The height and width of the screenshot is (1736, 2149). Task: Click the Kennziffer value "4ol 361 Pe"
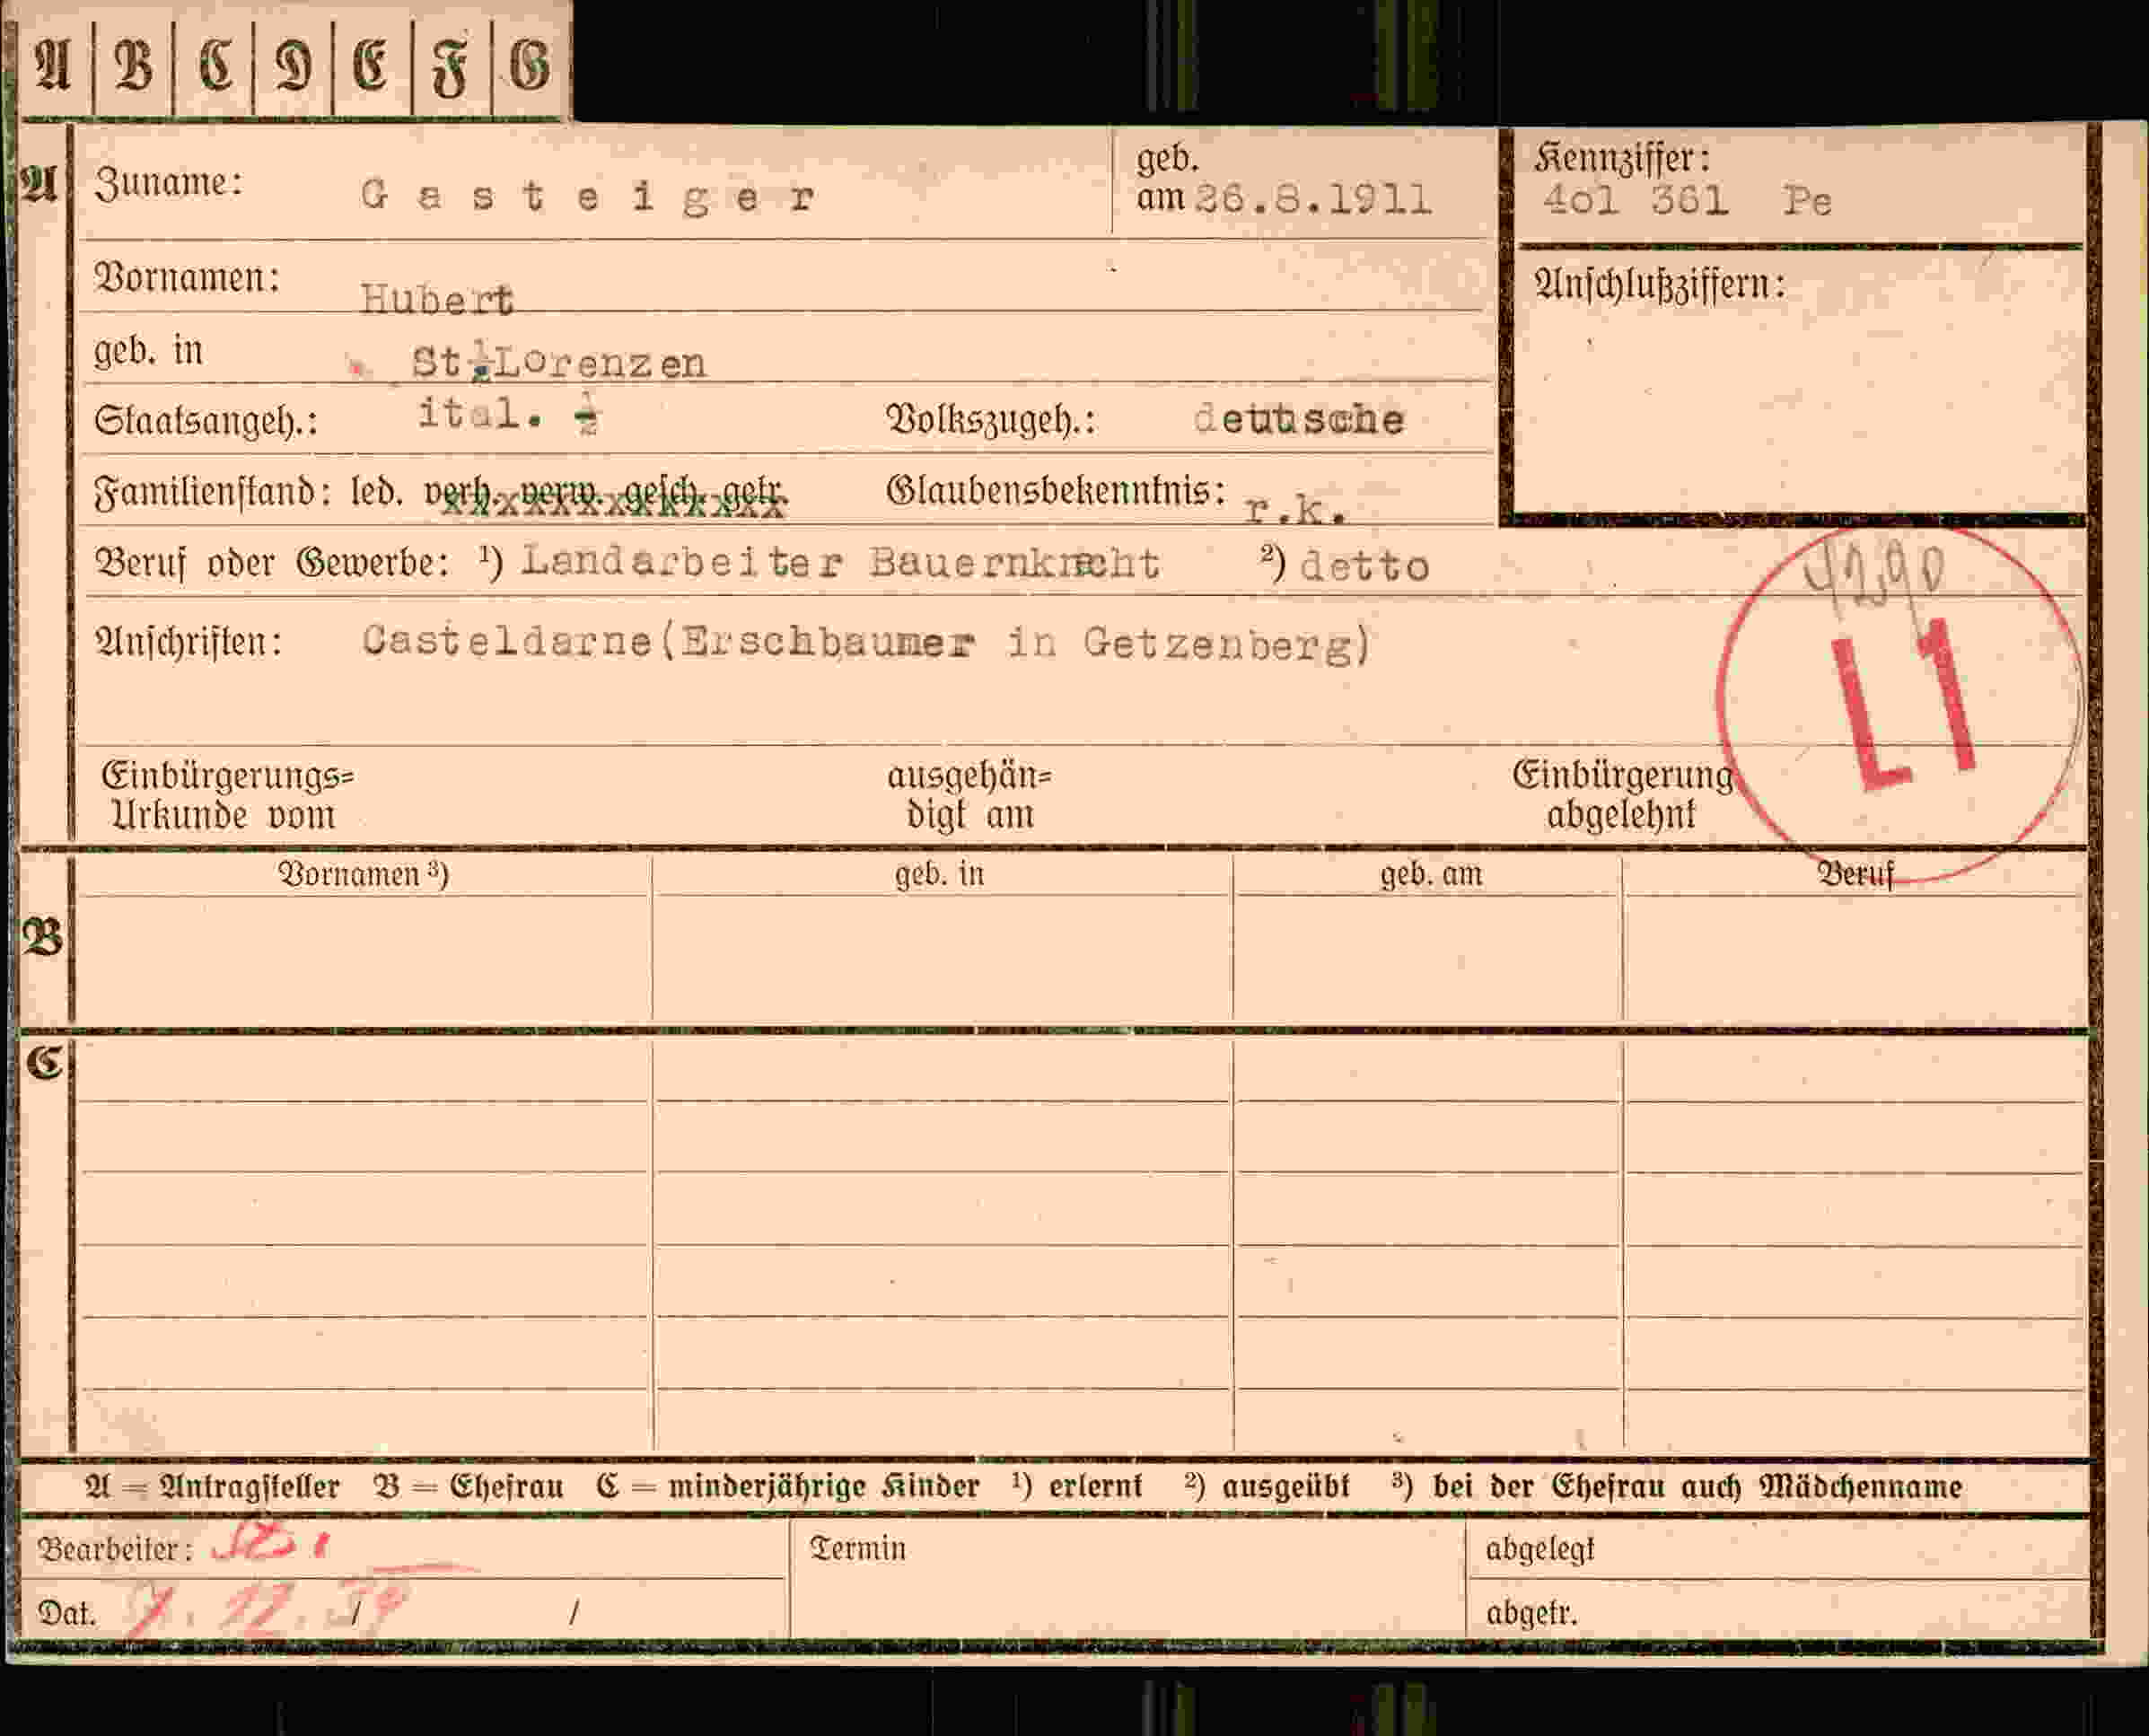pyautogui.click(x=1687, y=201)
